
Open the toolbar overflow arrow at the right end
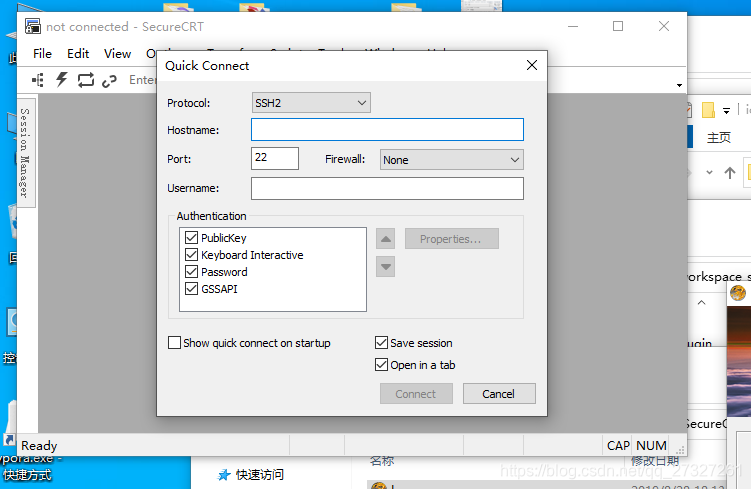[x=679, y=85]
